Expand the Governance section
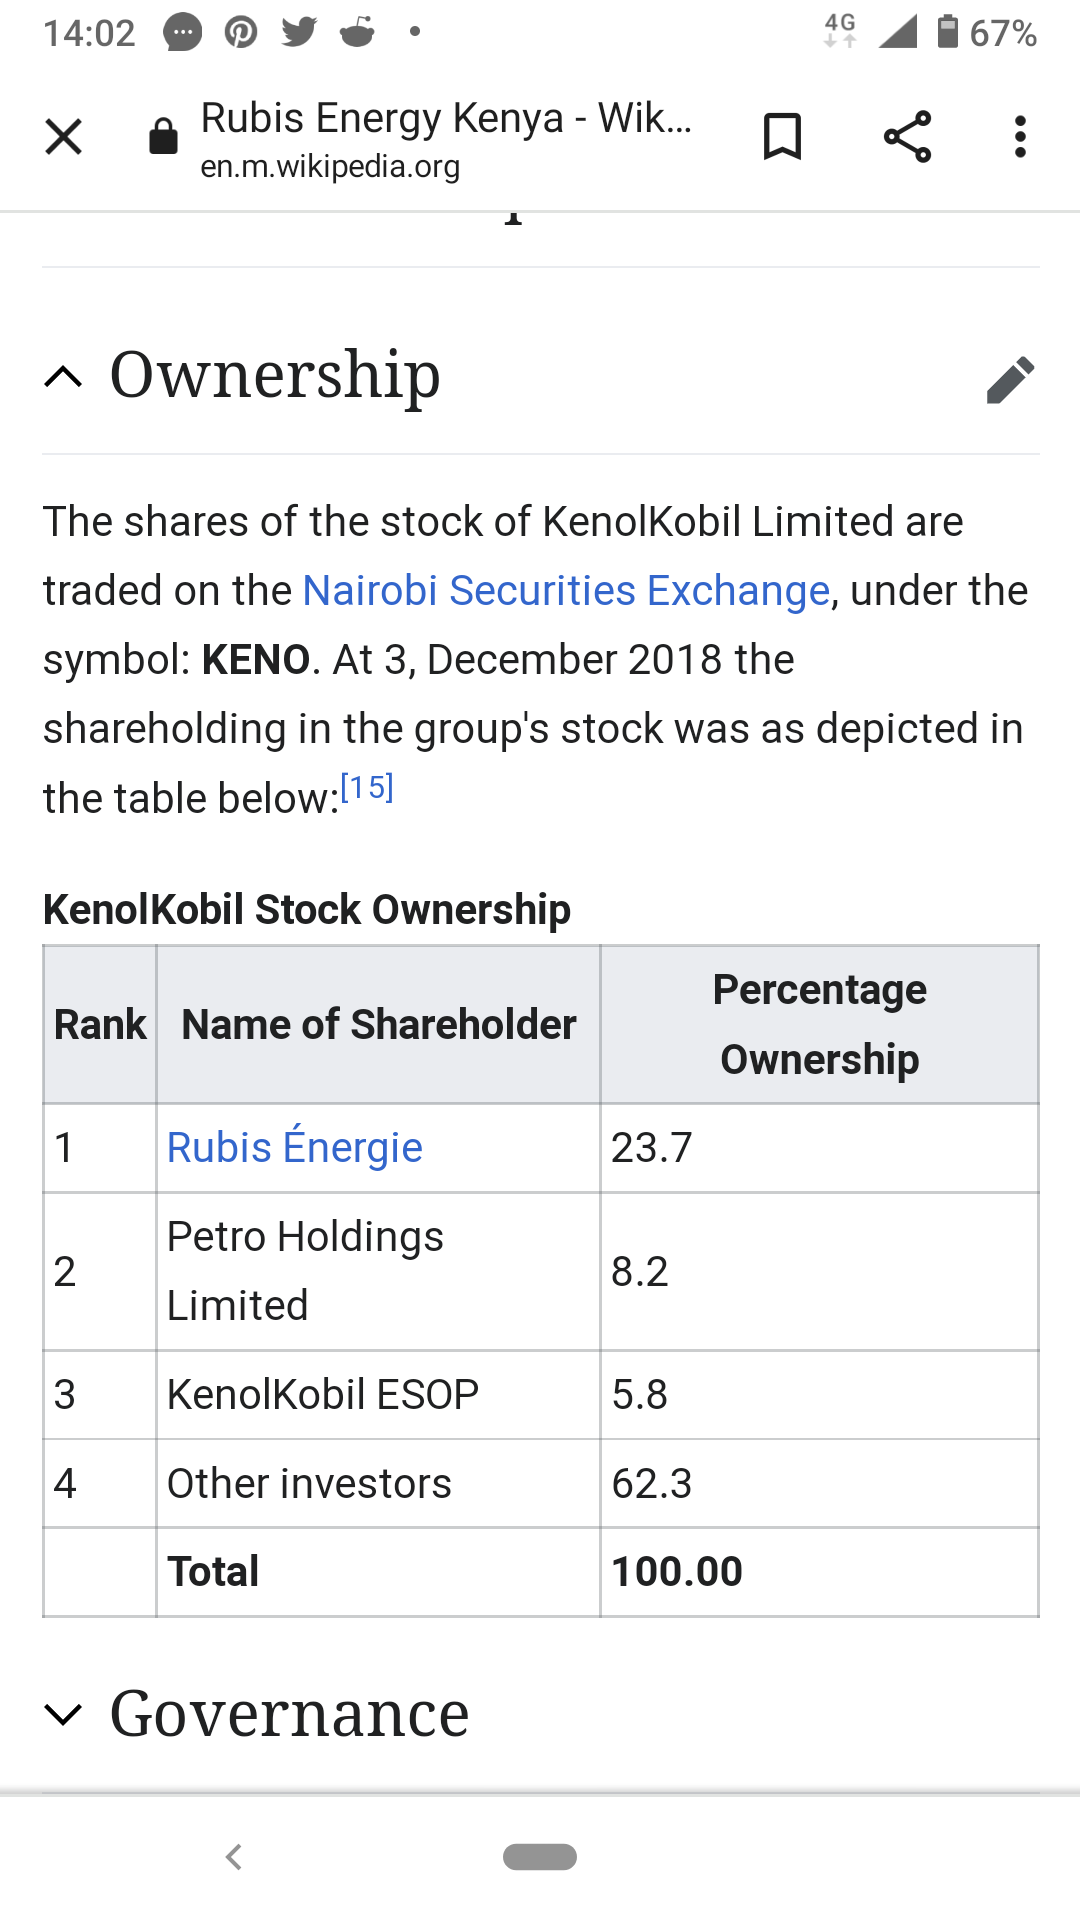This screenshot has width=1080, height=1920. (x=64, y=1715)
